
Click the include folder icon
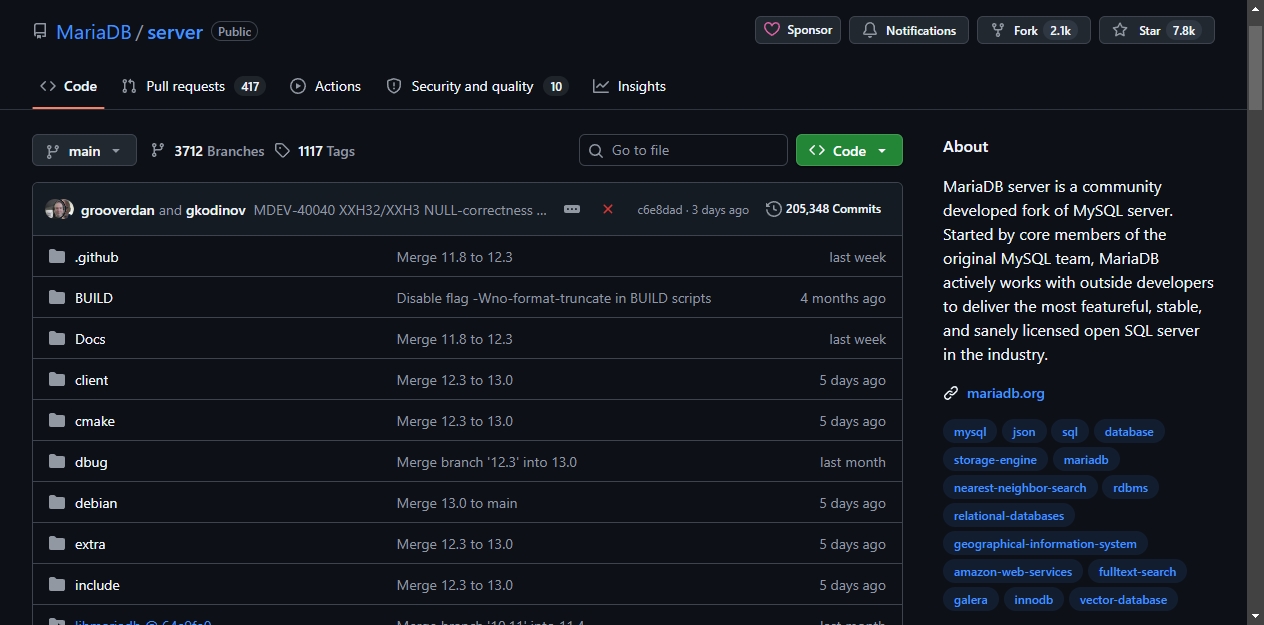pyautogui.click(x=57, y=585)
